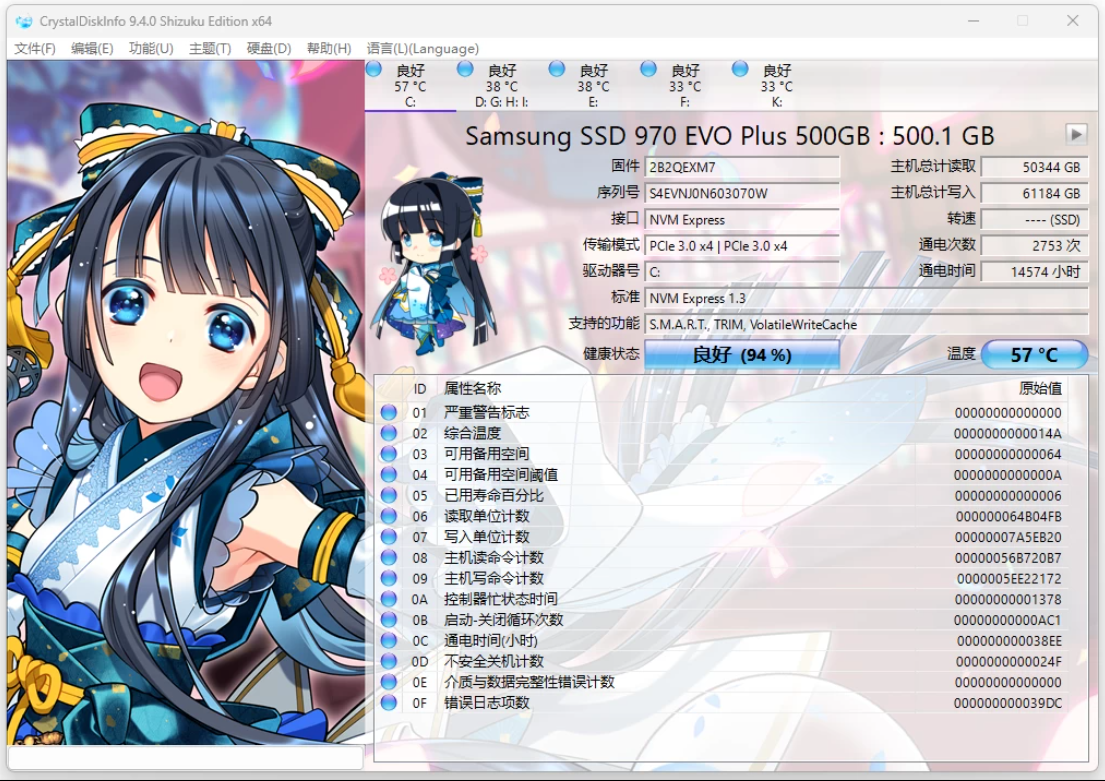Switch to the K: drive tab
The height and width of the screenshot is (781, 1105).
[777, 85]
